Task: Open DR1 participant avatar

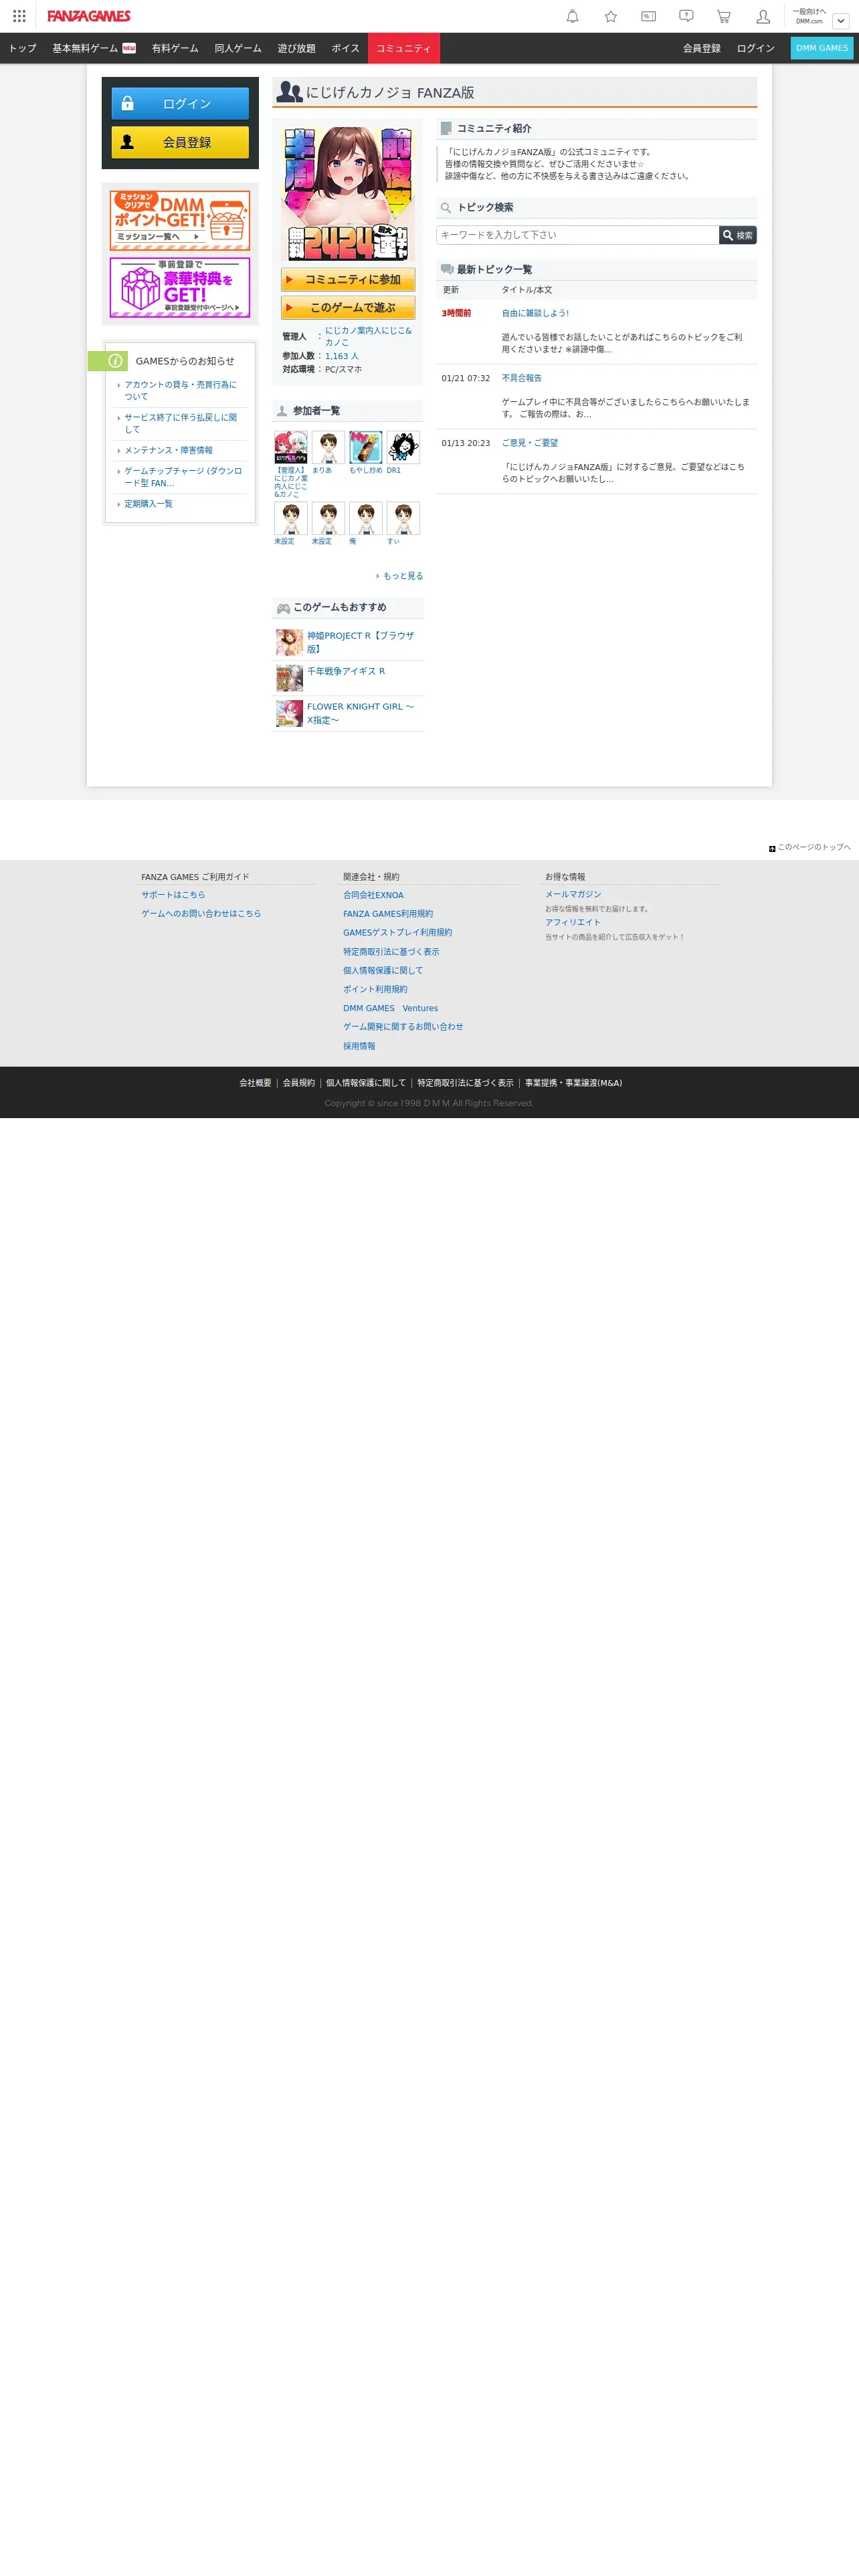Action: point(403,447)
